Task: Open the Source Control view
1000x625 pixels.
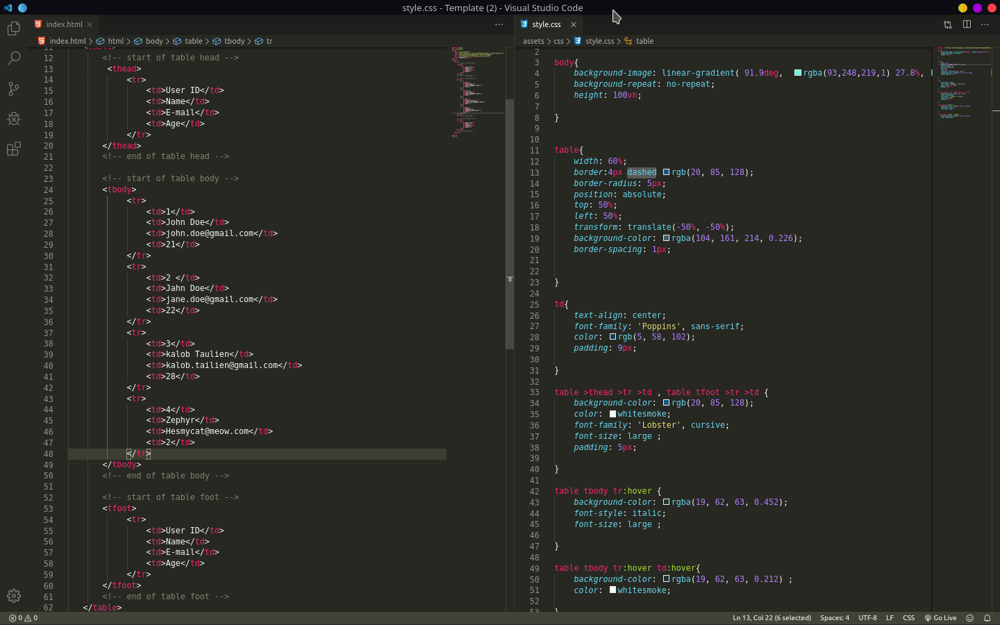Action: coord(14,89)
